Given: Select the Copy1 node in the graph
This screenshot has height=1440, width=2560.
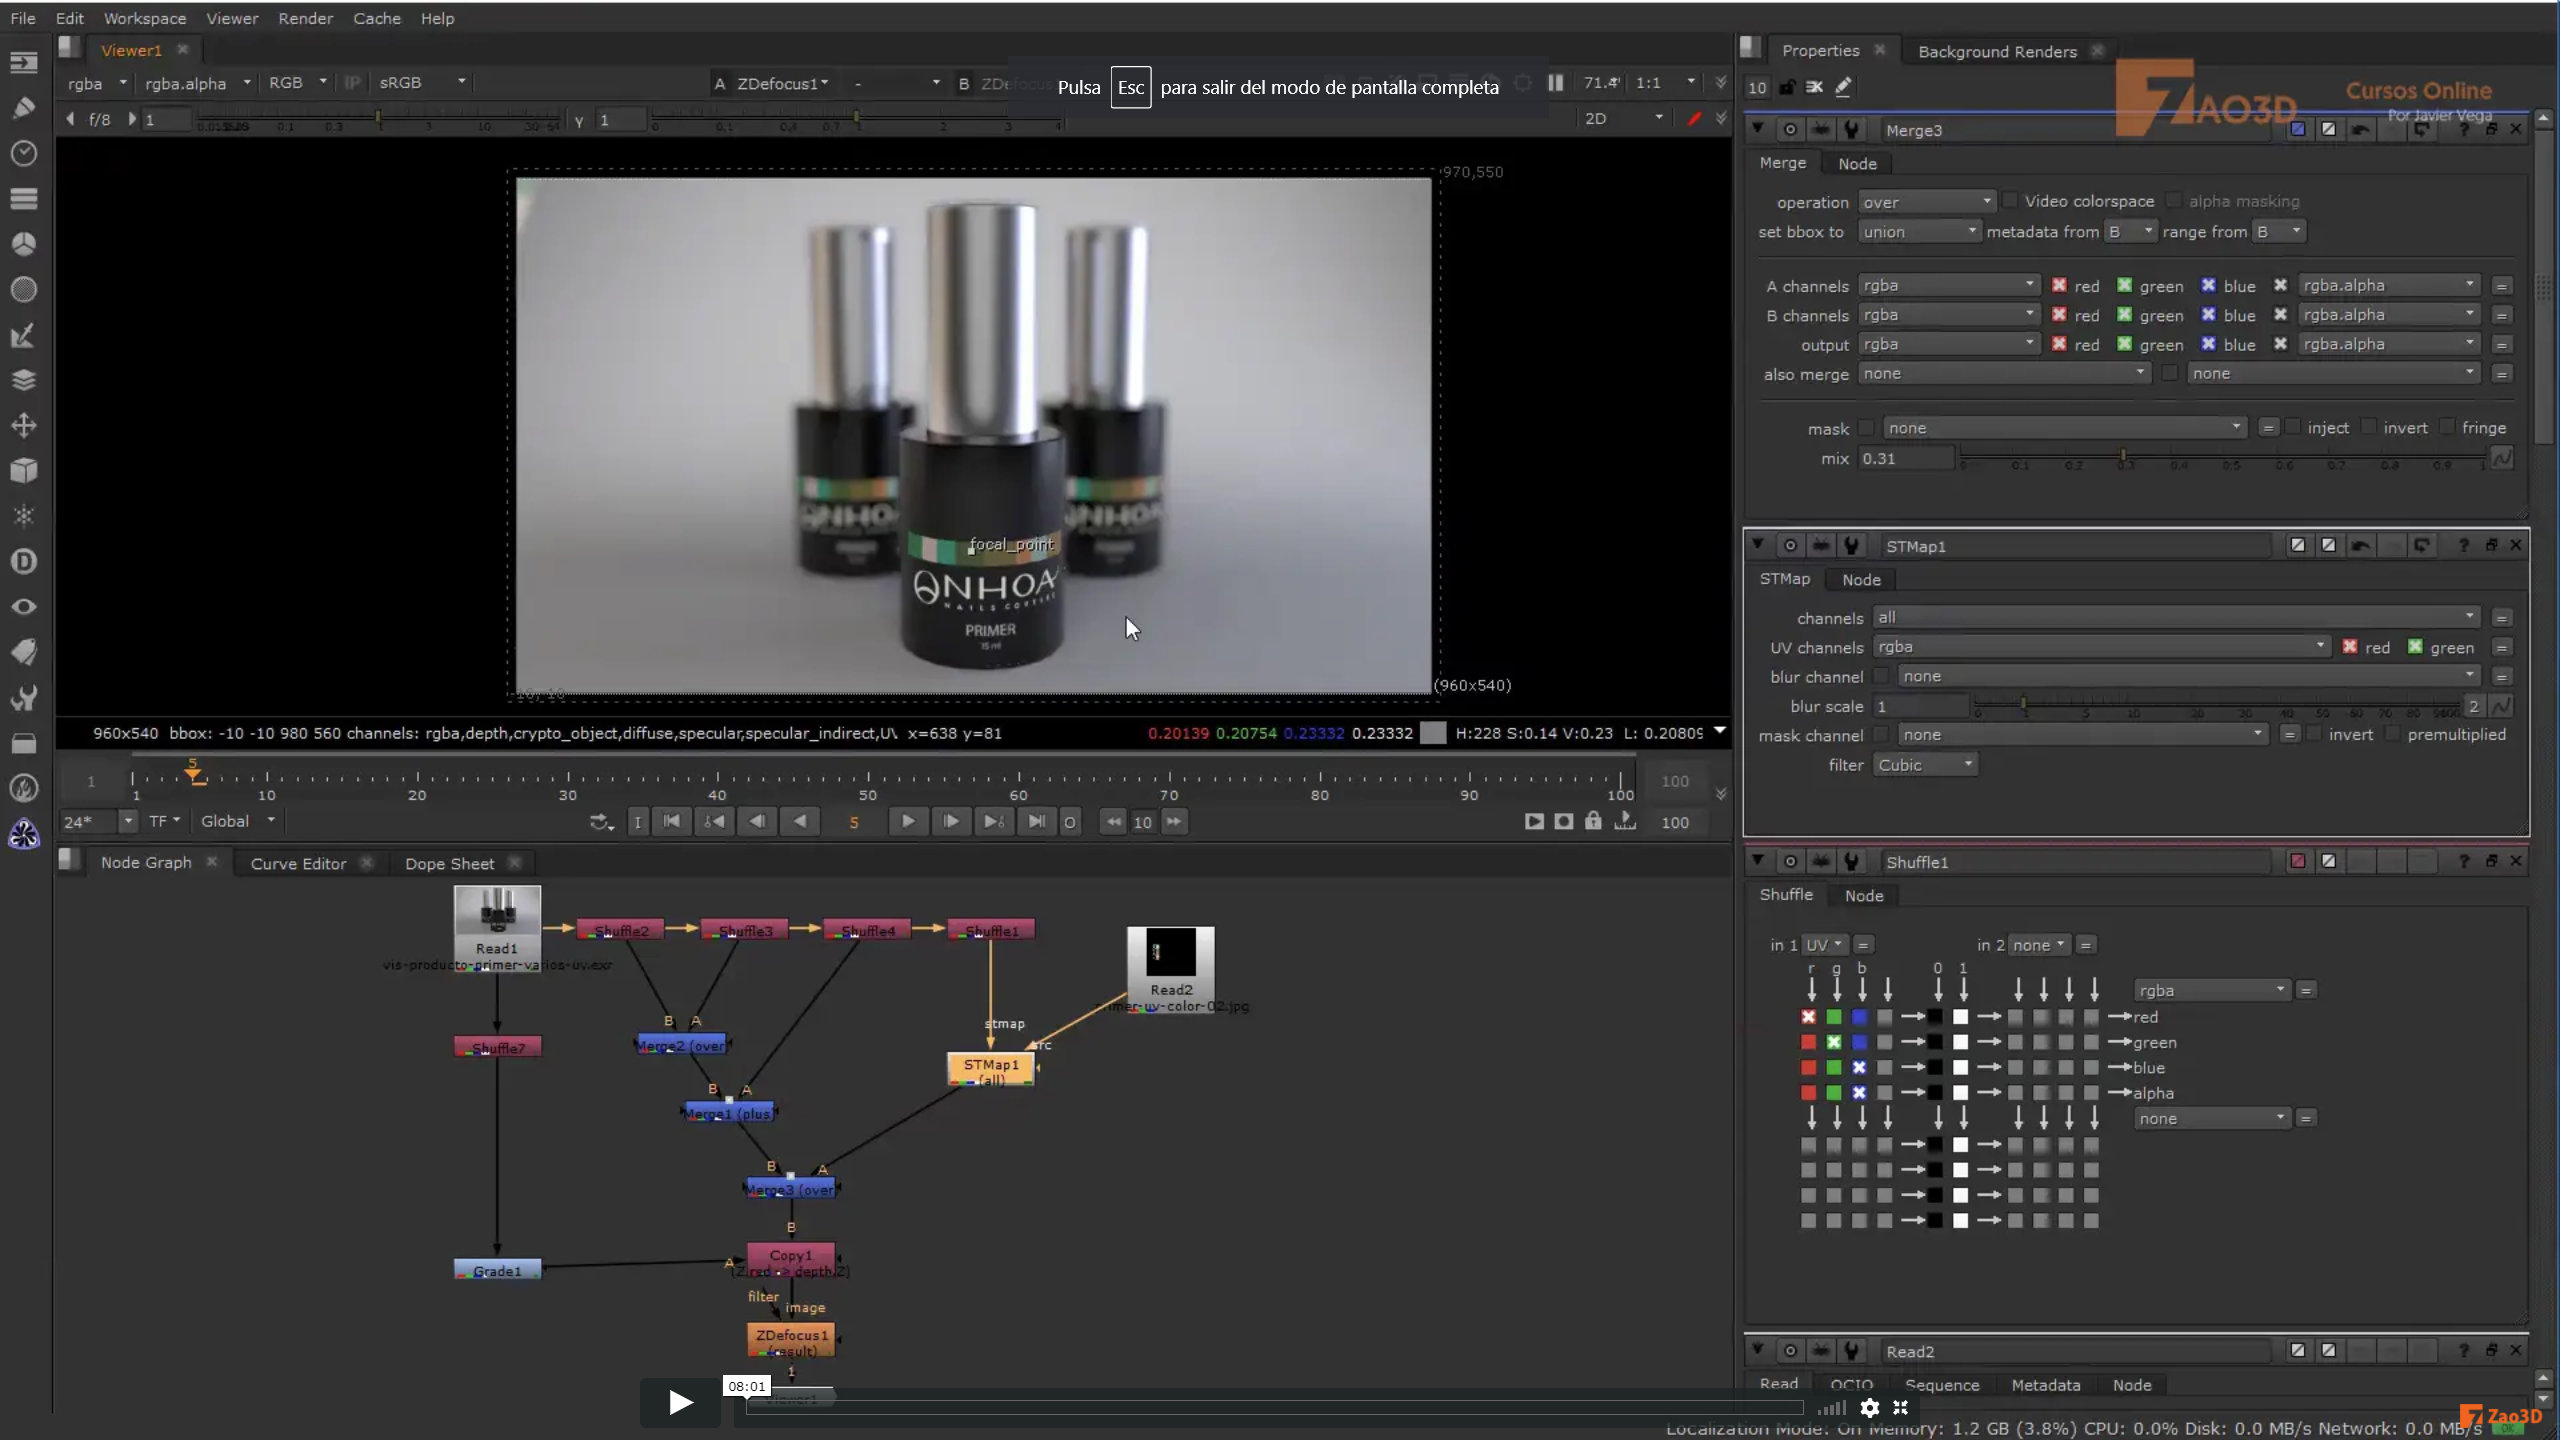Looking at the screenshot, I should [791, 1260].
